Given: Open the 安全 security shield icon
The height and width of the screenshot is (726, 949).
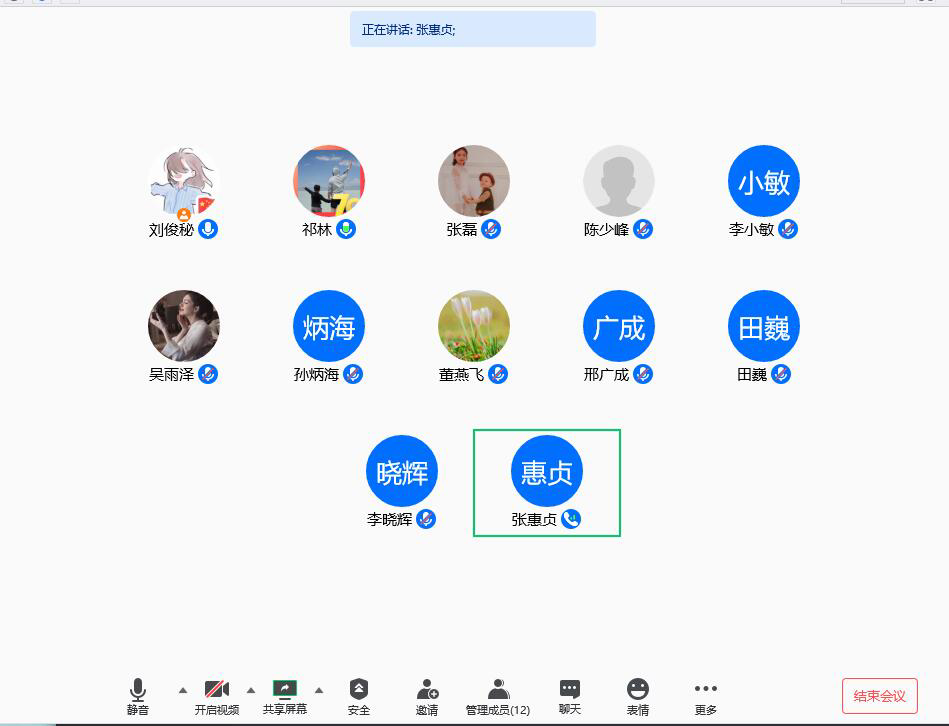Looking at the screenshot, I should 359,690.
